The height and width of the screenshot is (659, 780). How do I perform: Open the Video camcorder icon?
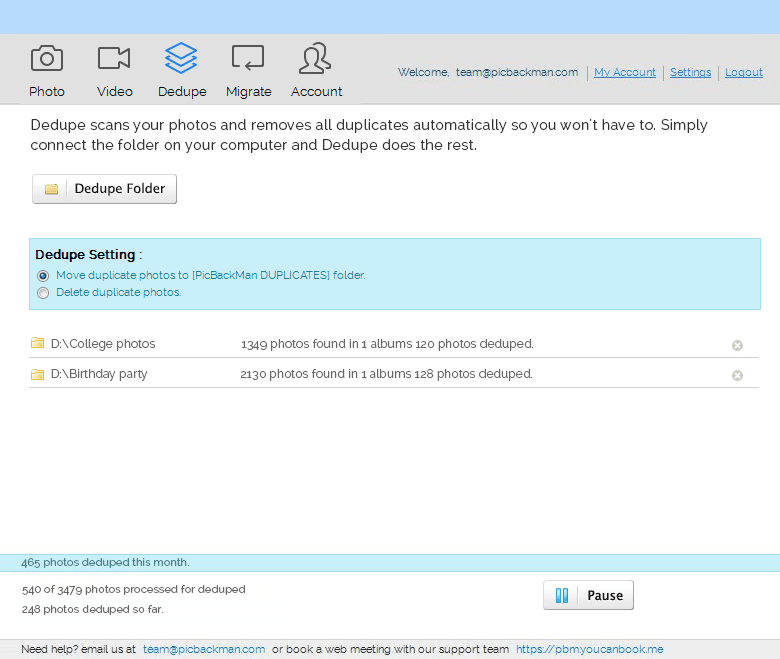pos(114,59)
